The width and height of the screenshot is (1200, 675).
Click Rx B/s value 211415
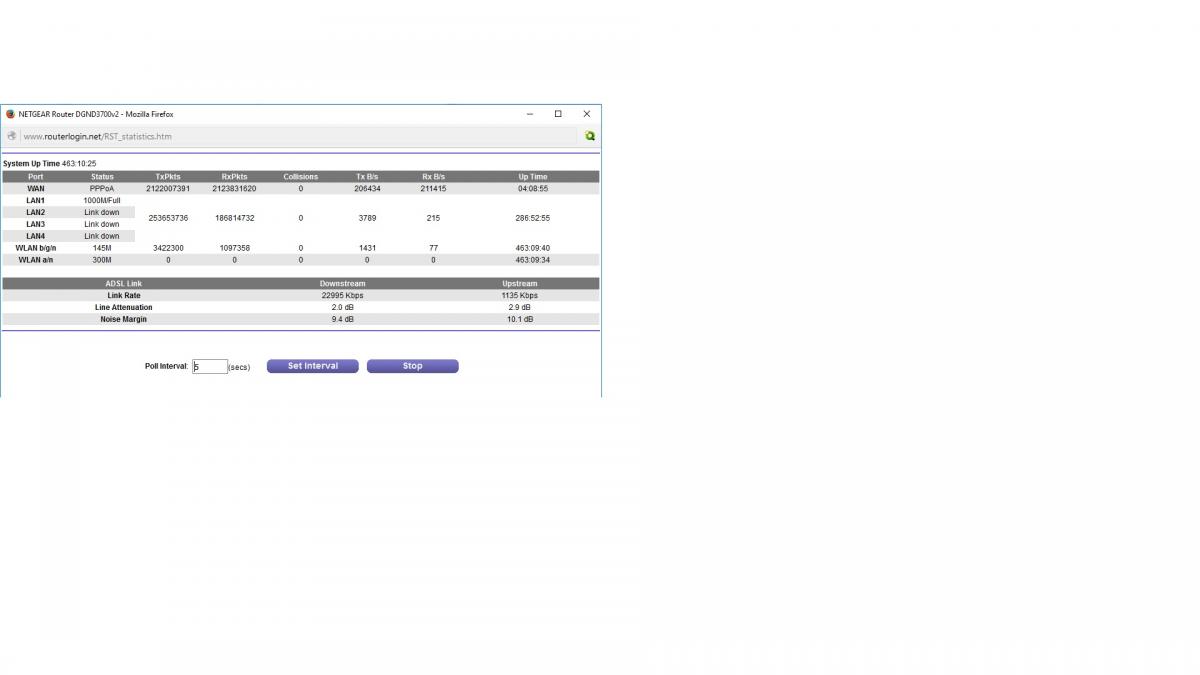pyautogui.click(x=434, y=188)
